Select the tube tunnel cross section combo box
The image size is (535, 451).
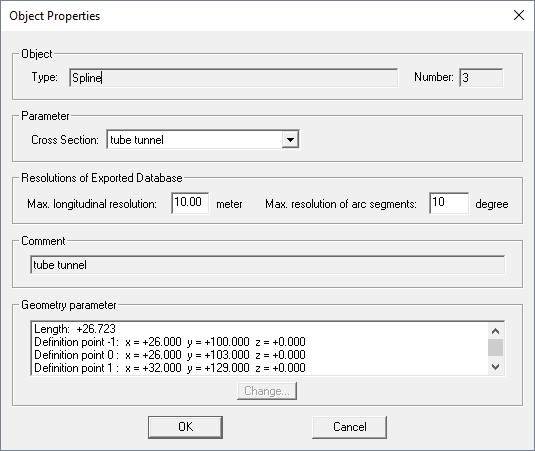[203, 140]
